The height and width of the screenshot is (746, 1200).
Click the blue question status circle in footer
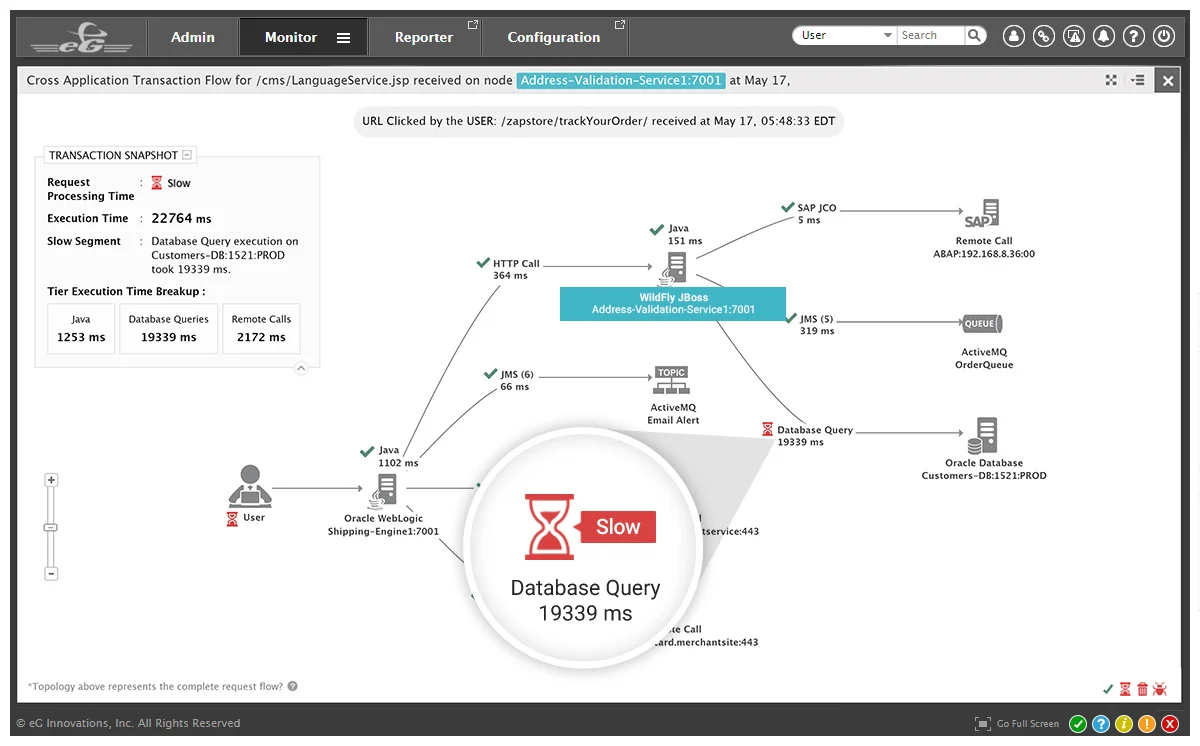coord(1101,724)
